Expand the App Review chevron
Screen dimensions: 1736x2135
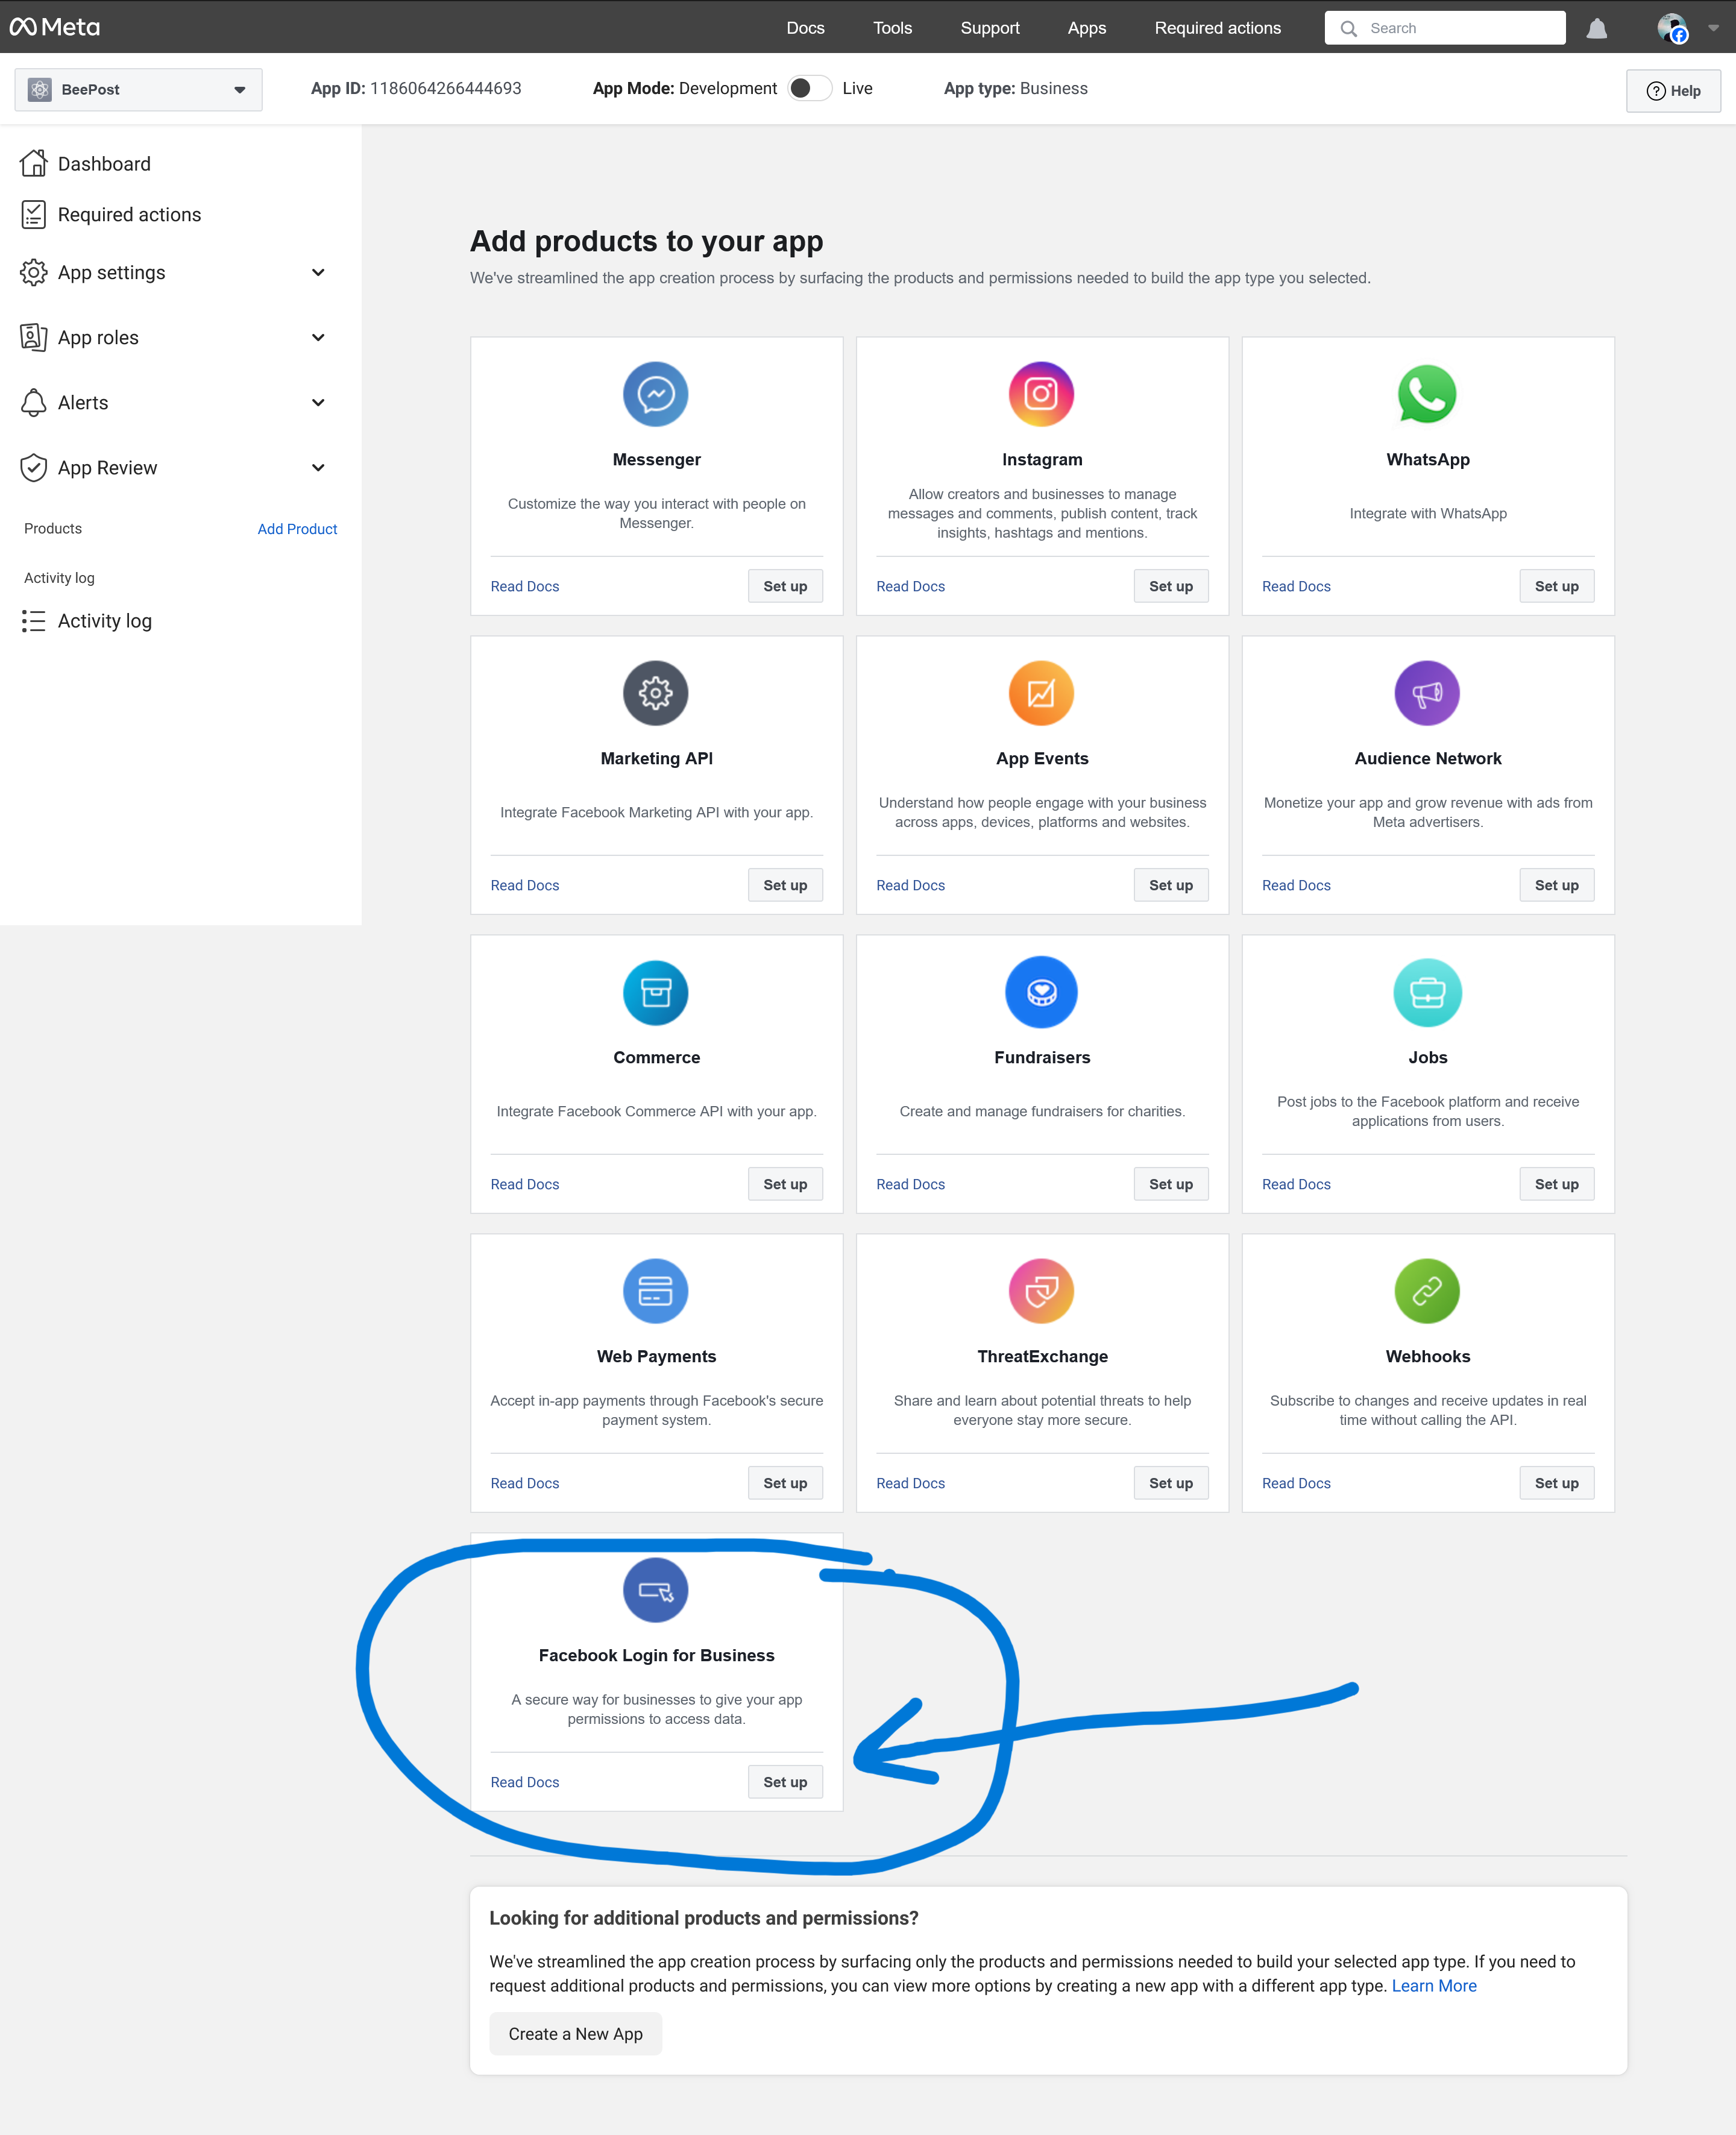[318, 467]
